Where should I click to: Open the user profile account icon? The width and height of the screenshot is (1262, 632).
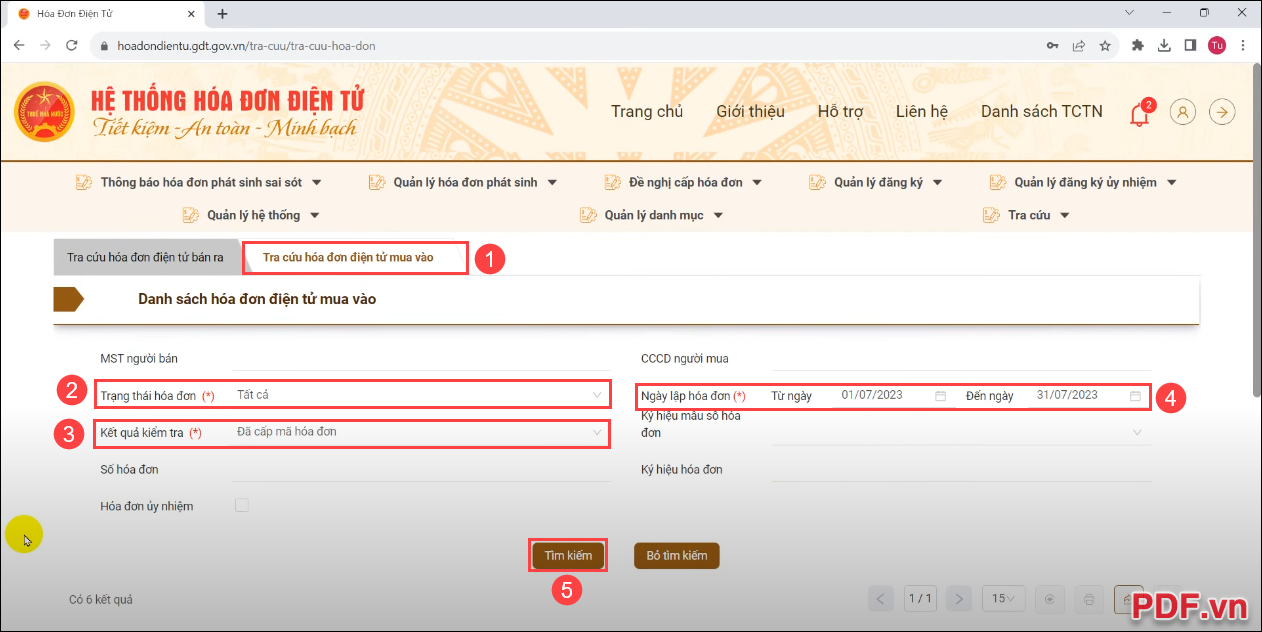pyautogui.click(x=1182, y=111)
